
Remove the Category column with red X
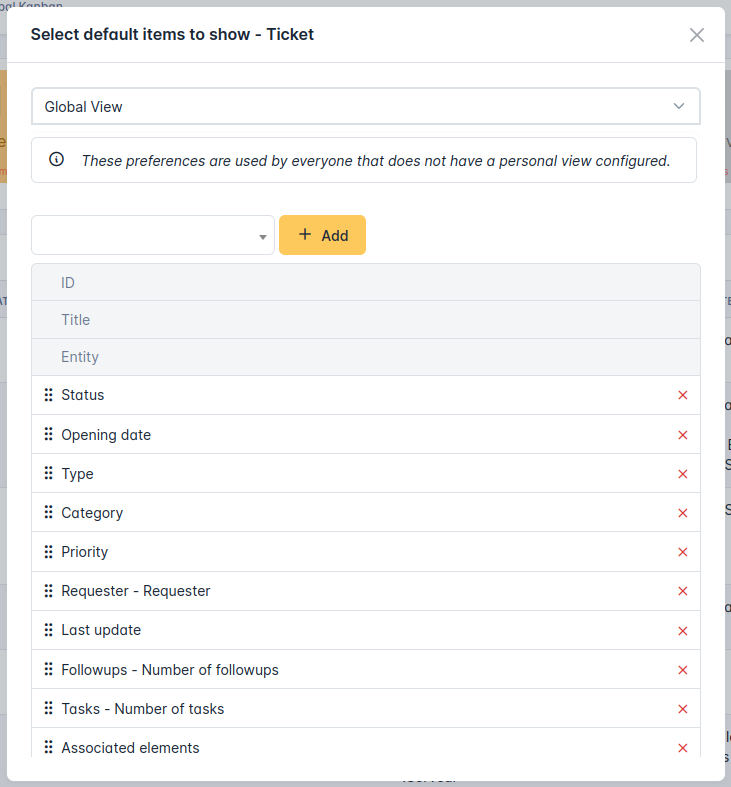point(682,513)
